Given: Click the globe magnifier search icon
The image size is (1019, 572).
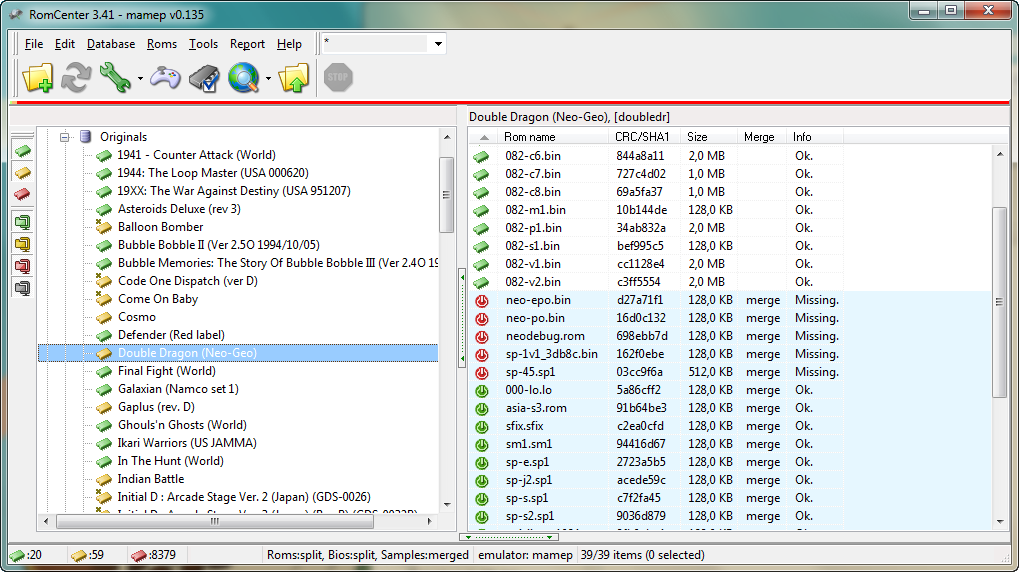Looking at the screenshot, I should 243,78.
